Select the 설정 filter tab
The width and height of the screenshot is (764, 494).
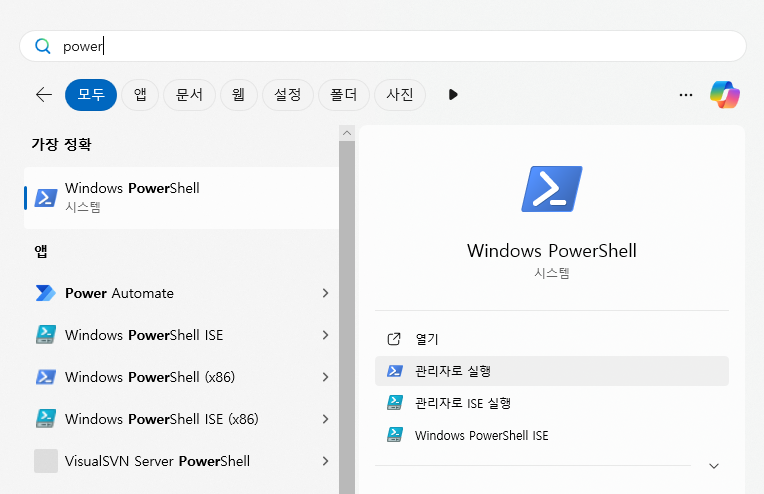click(x=287, y=95)
